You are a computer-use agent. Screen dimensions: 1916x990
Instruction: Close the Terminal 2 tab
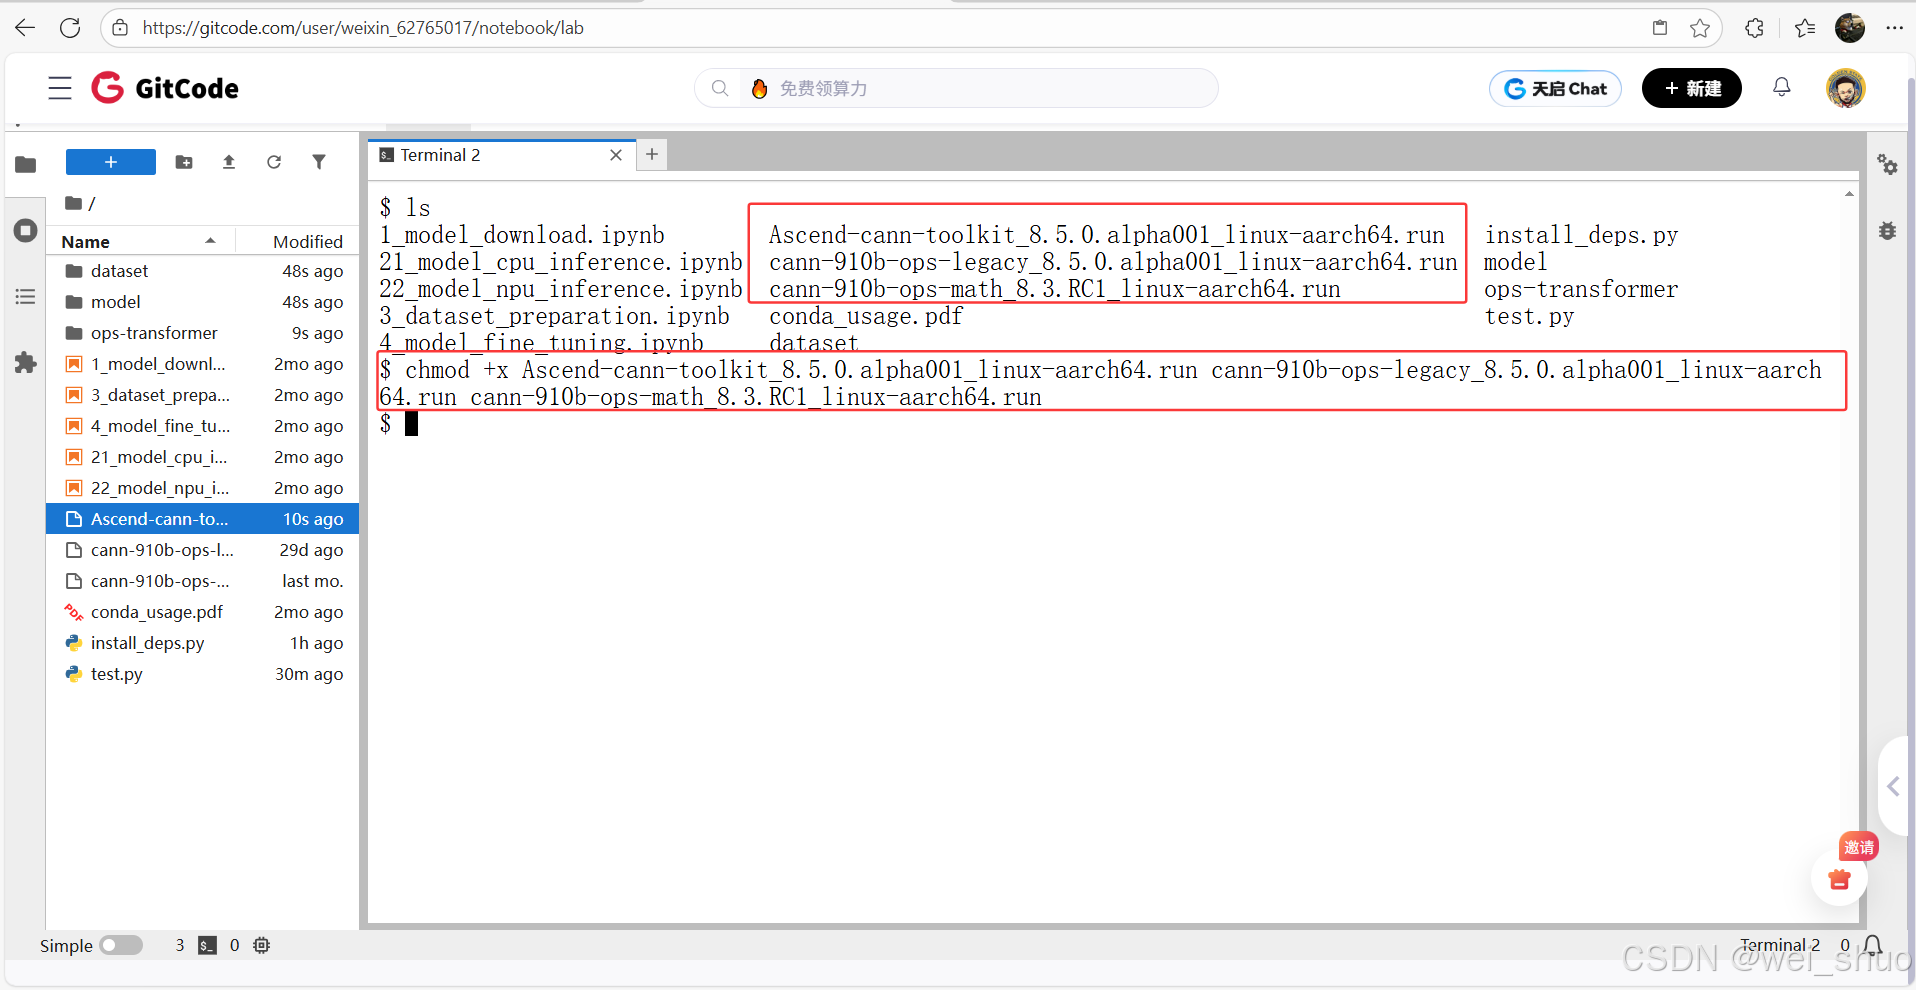point(616,155)
